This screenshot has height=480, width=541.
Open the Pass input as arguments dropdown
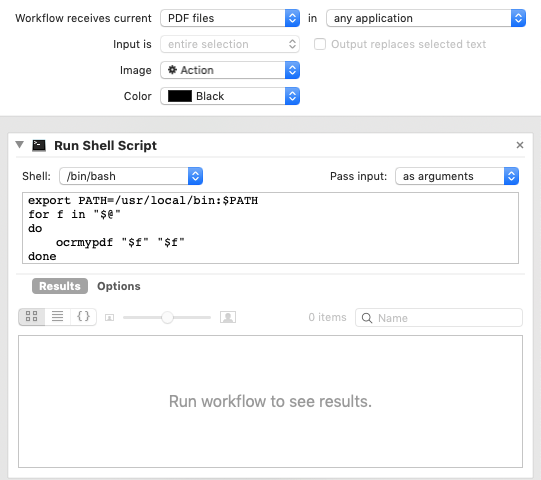point(457,176)
